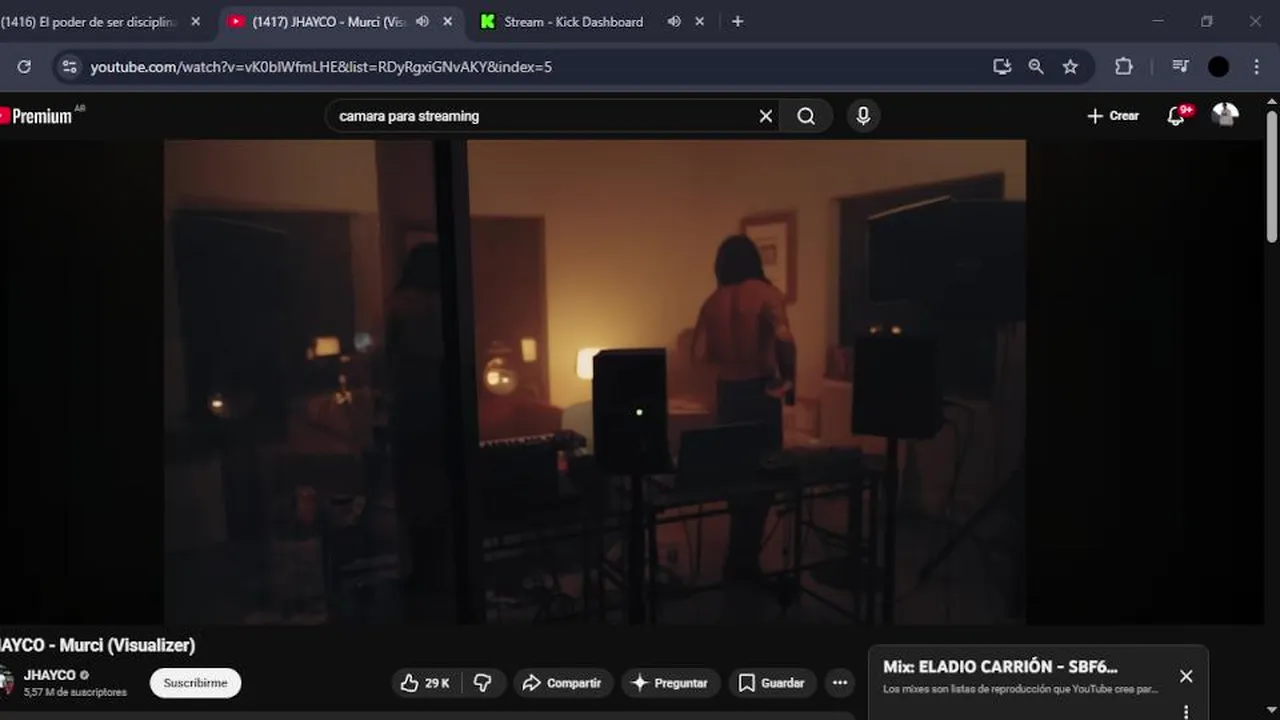
Task: Start voice search with the microphone
Action: [863, 116]
